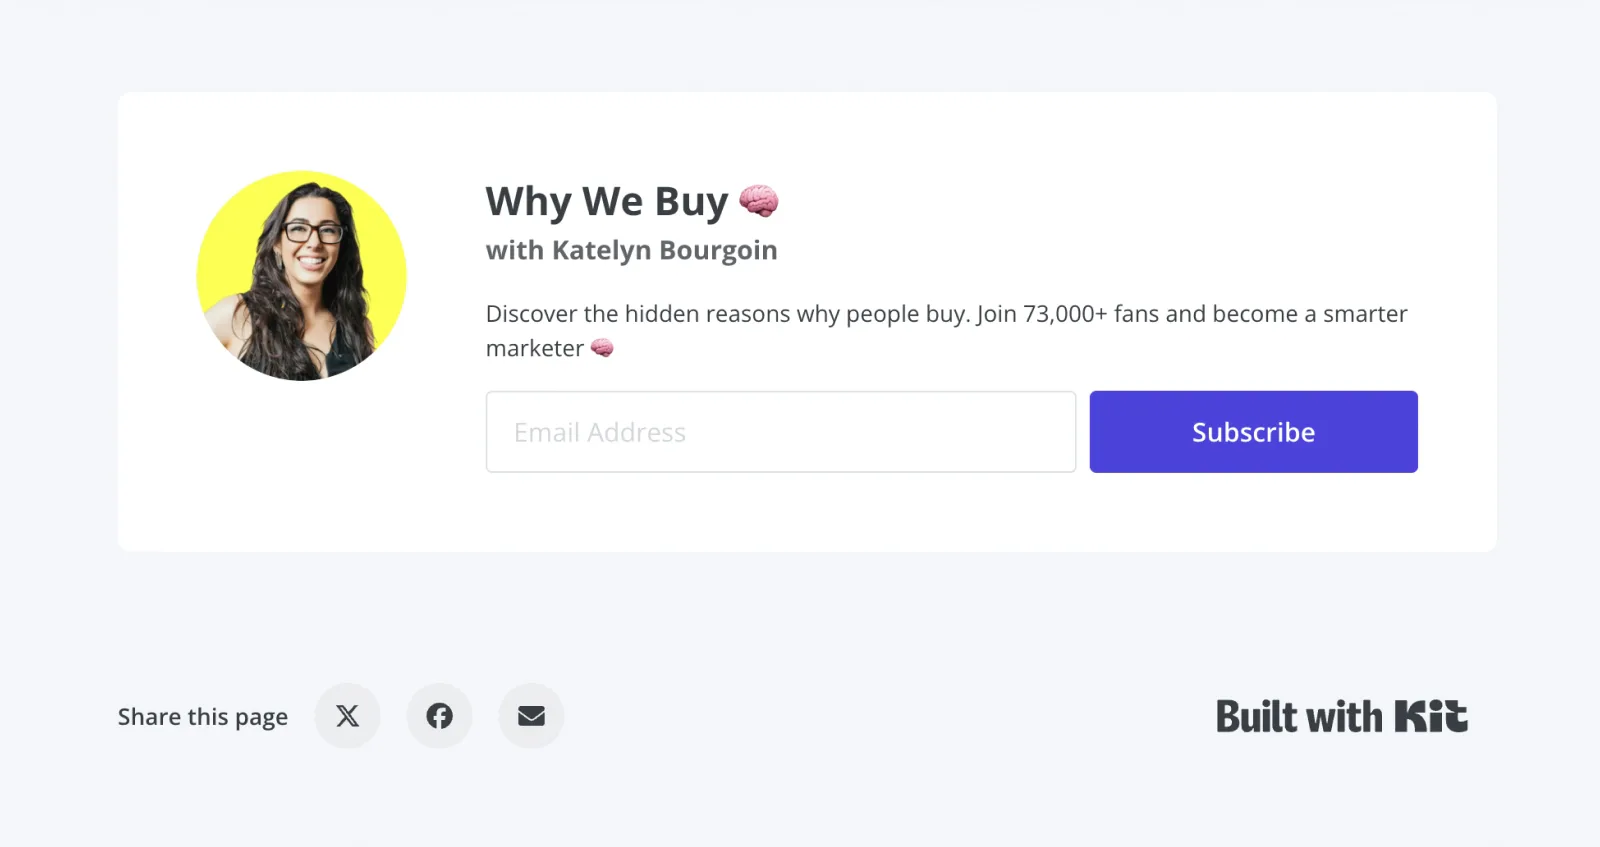Click the "with Katelyn Bourgoin" subtitle
The height and width of the screenshot is (847, 1600).
click(631, 250)
